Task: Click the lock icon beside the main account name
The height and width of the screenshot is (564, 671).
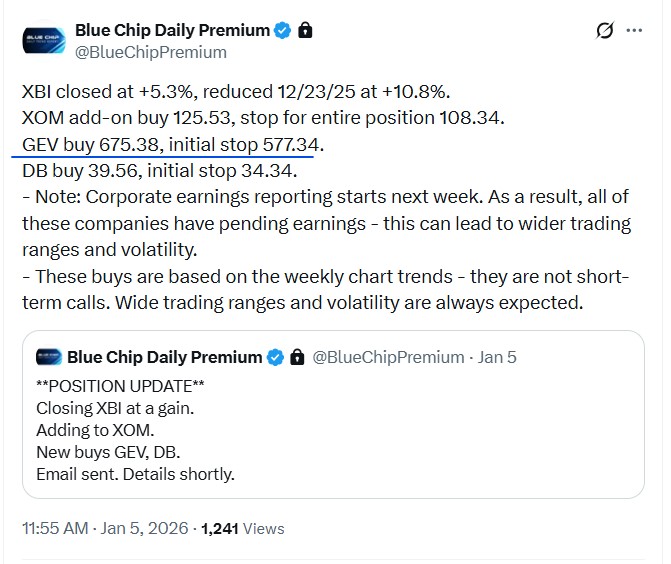Action: (x=305, y=31)
